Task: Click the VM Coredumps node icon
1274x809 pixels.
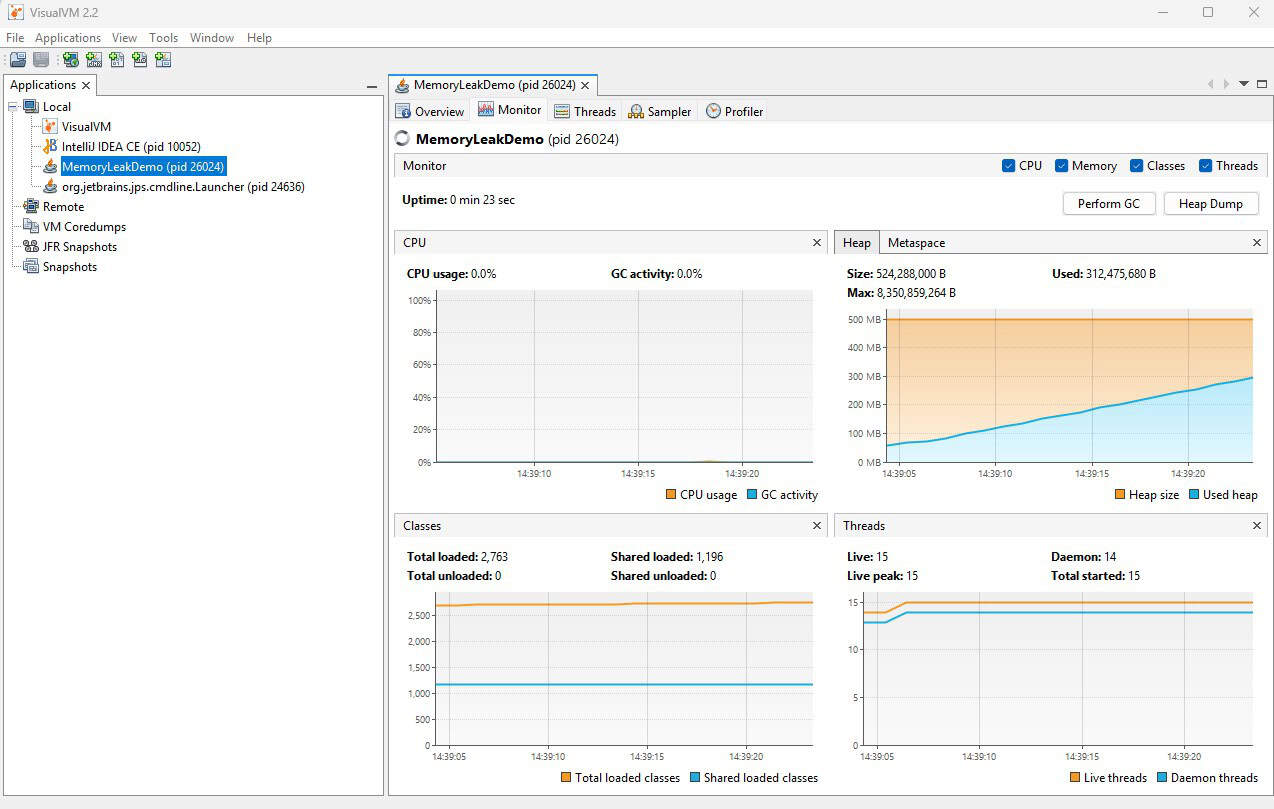Action: (x=31, y=227)
